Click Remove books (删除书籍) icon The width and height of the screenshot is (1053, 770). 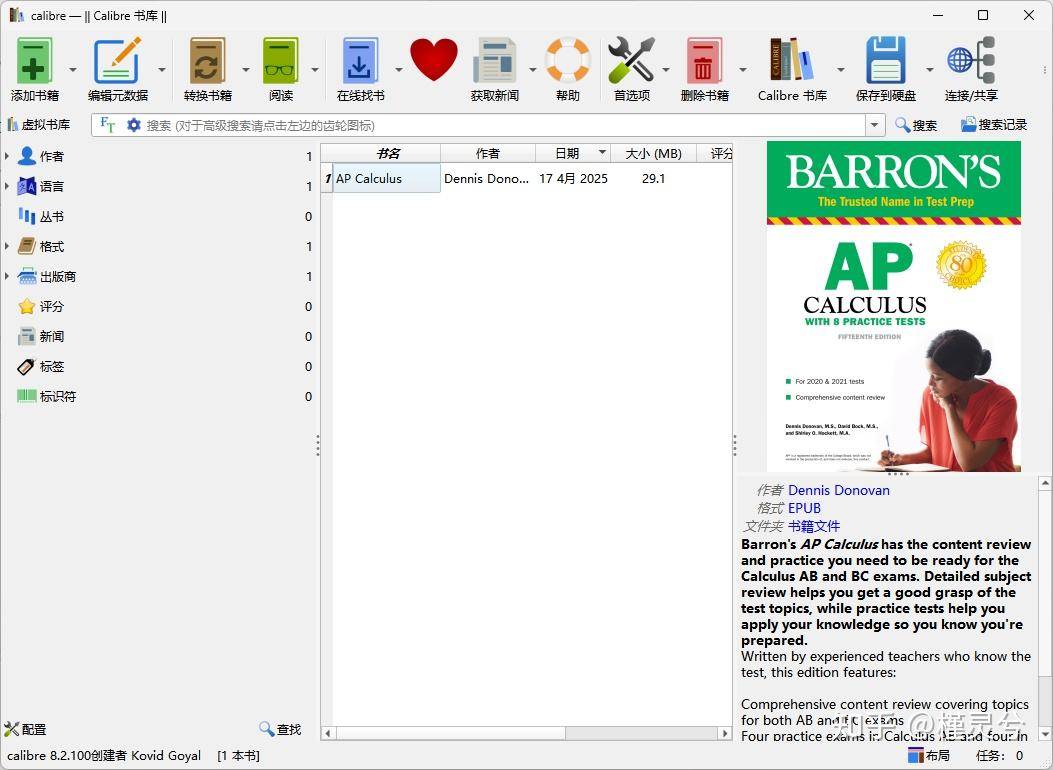tap(704, 62)
